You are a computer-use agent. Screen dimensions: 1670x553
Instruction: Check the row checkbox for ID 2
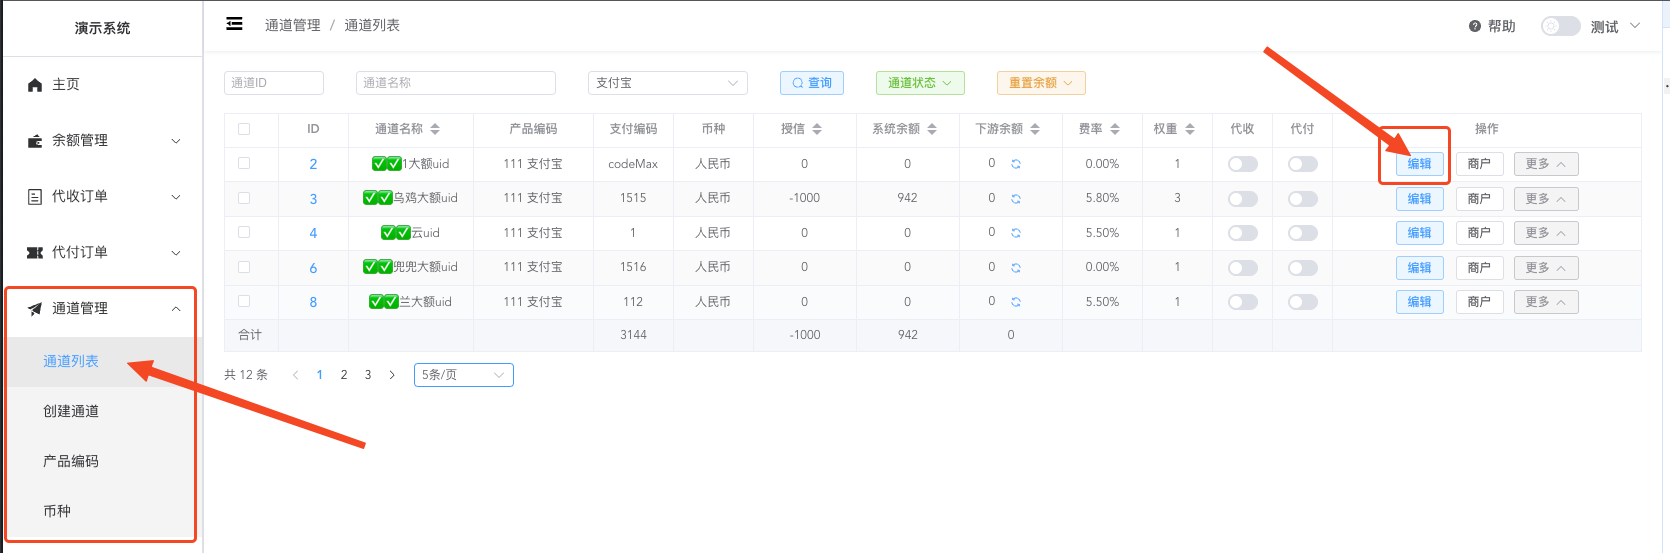[244, 163]
